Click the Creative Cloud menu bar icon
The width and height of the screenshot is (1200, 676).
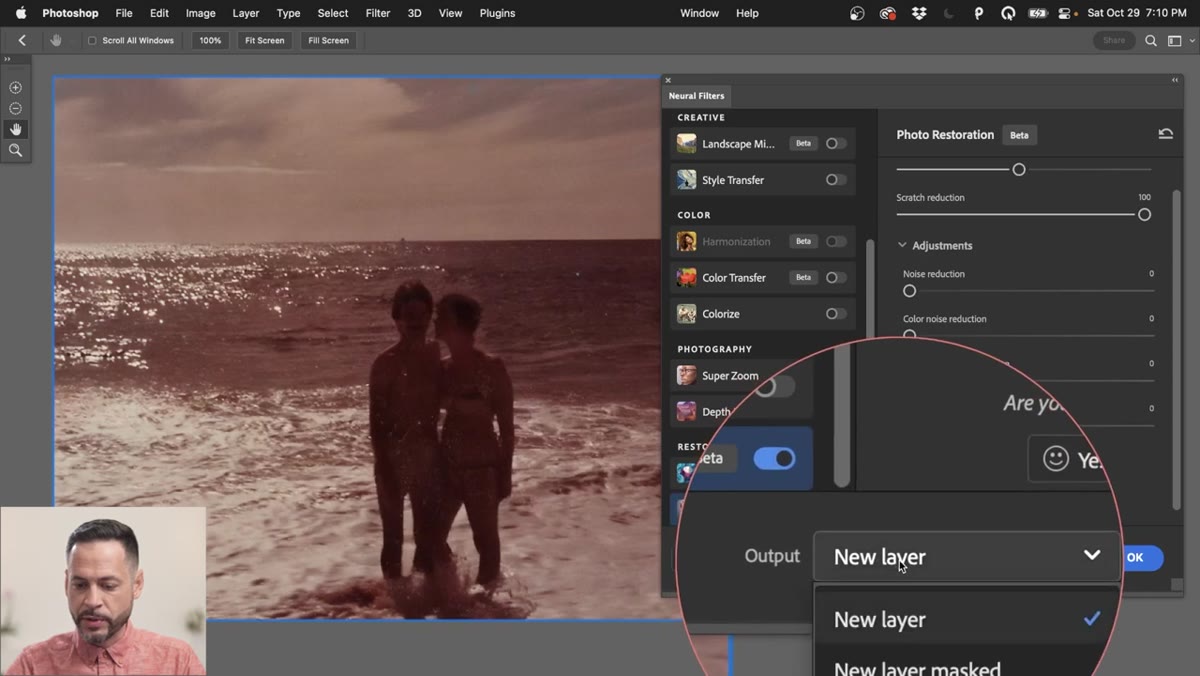[x=887, y=13]
